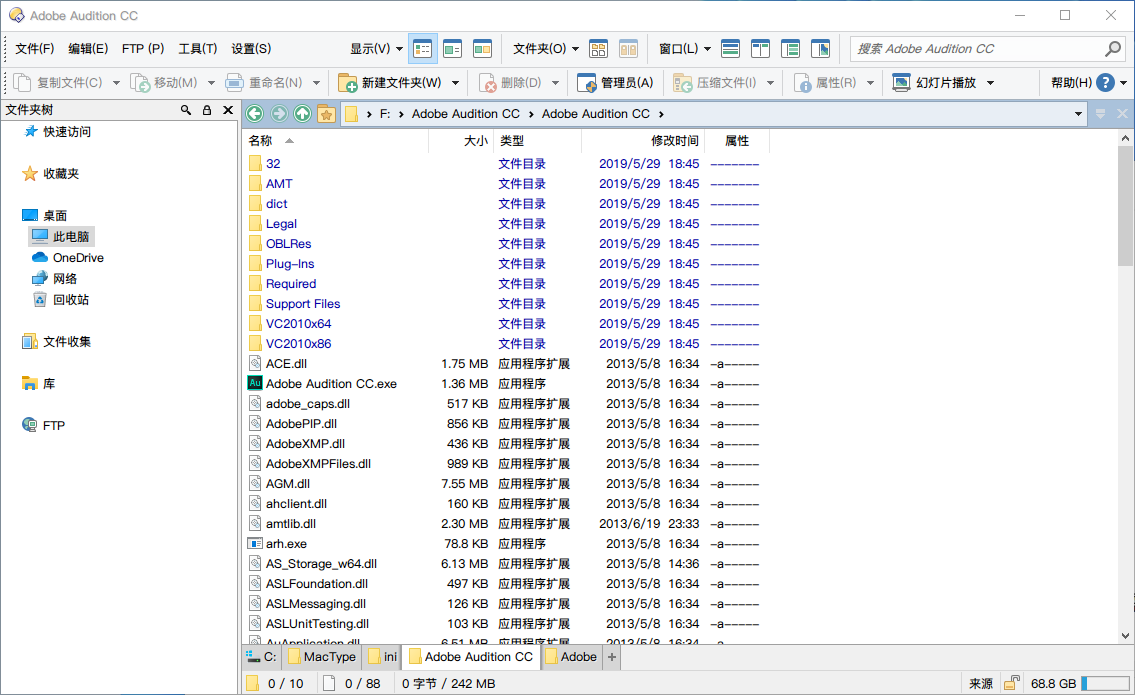Click the 属性(R) button
This screenshot has height=695, width=1135.
click(x=825, y=83)
